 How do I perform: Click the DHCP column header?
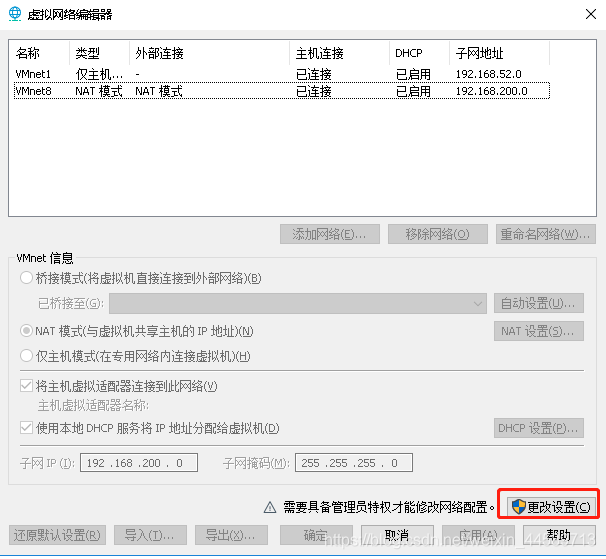pos(419,53)
